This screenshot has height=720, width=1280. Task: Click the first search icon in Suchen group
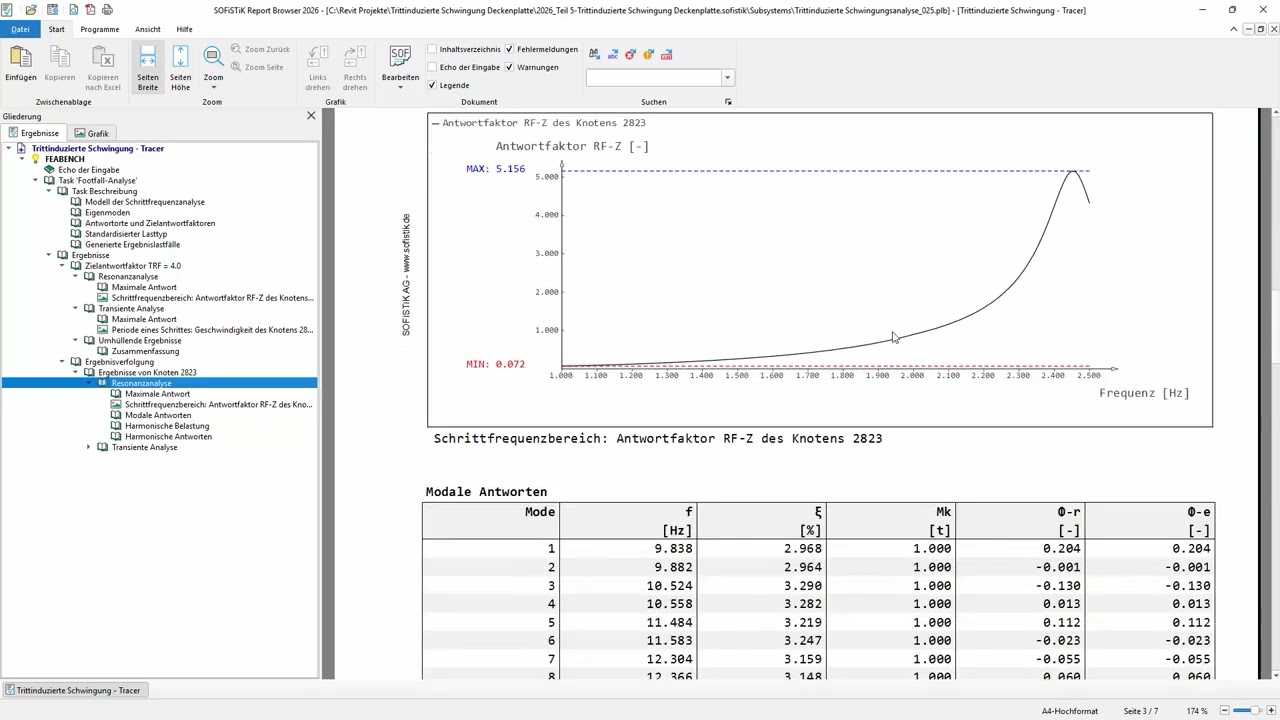click(595, 54)
